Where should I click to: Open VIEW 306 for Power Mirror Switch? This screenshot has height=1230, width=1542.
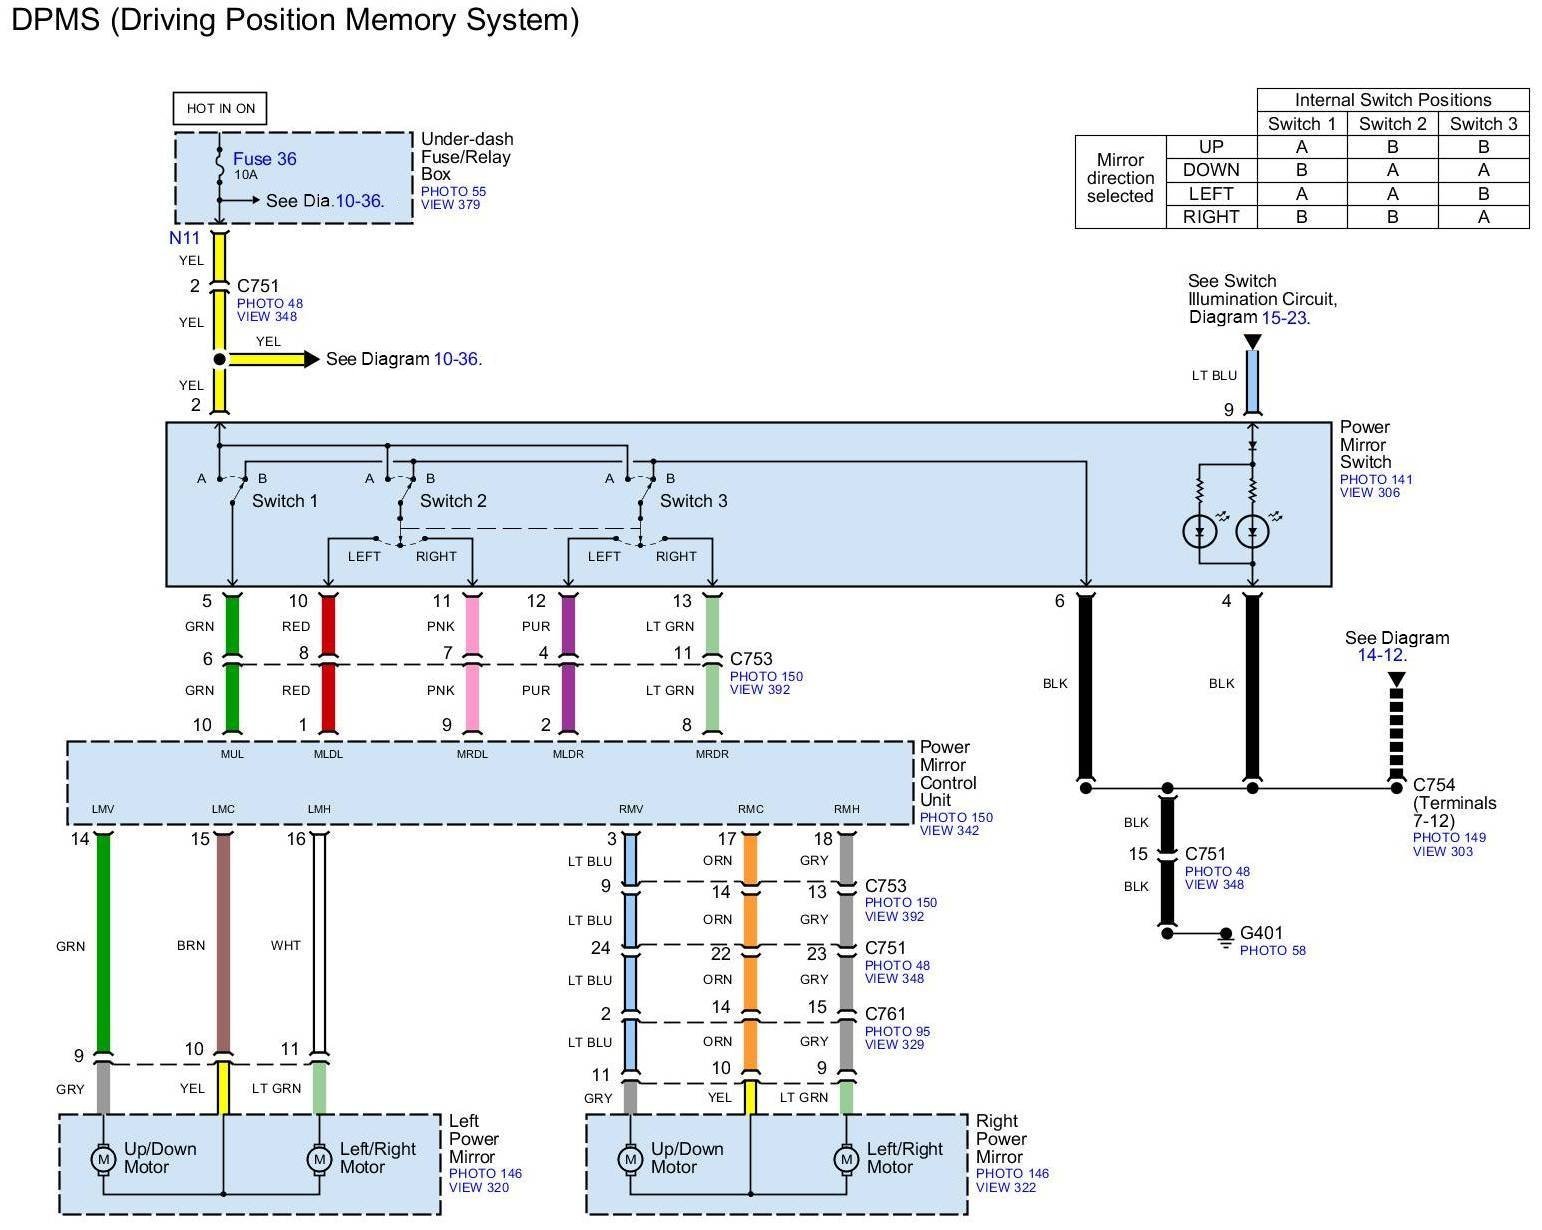pos(1369,492)
